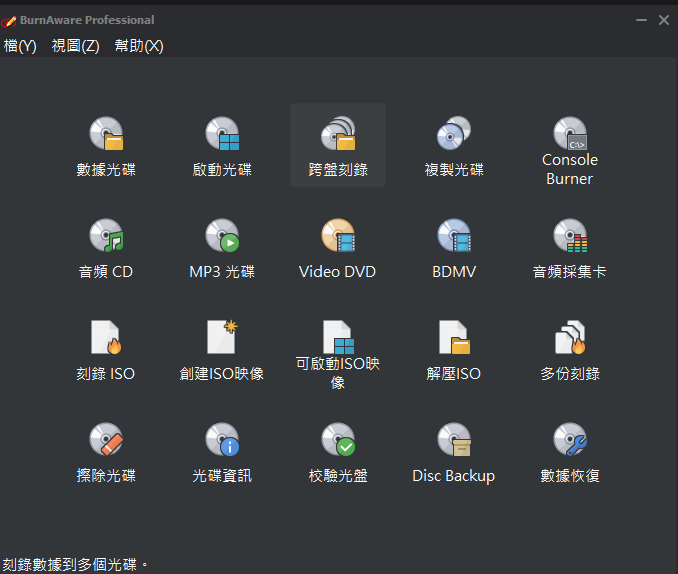Viewport: 678px width, 574px height.
Task: Open the 幫助(X) help menu
Action: click(x=139, y=45)
